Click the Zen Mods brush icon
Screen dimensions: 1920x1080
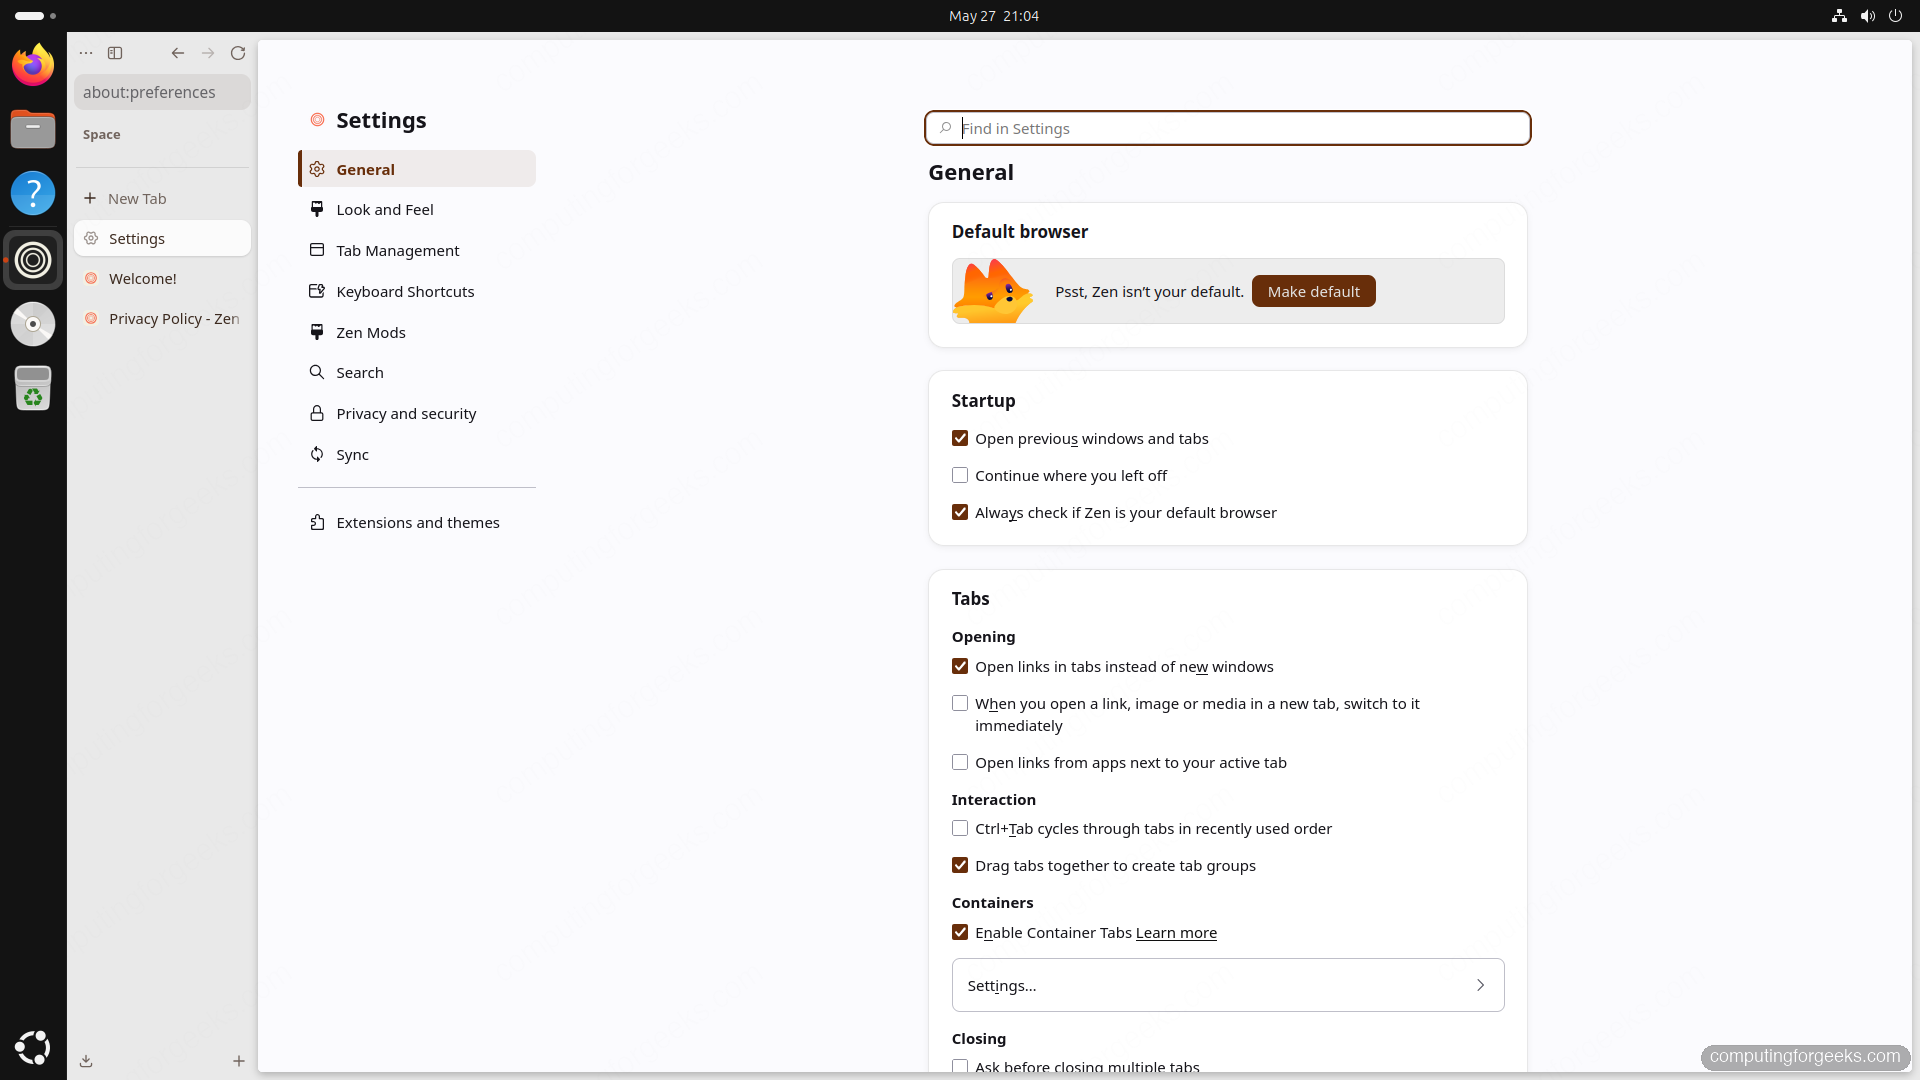point(317,332)
